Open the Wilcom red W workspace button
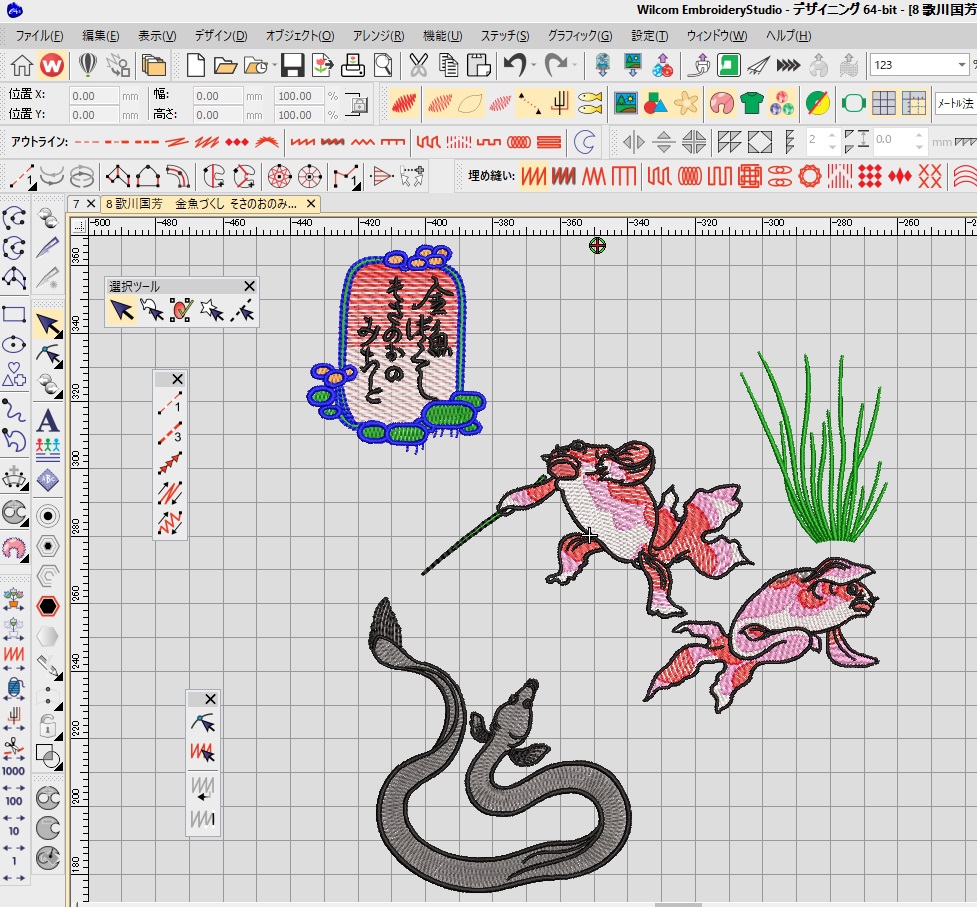Viewport: 977px width, 907px height. (52, 65)
